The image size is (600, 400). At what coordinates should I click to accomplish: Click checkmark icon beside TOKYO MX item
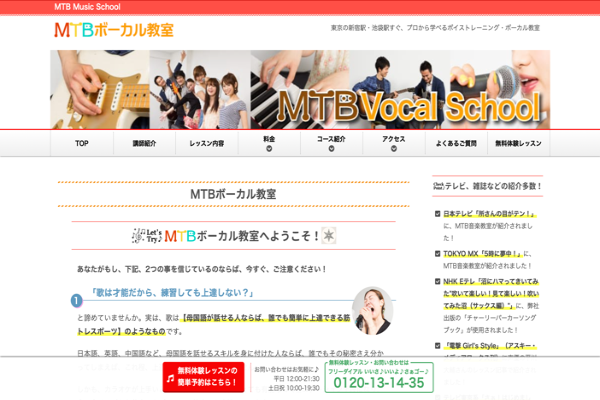tap(438, 253)
